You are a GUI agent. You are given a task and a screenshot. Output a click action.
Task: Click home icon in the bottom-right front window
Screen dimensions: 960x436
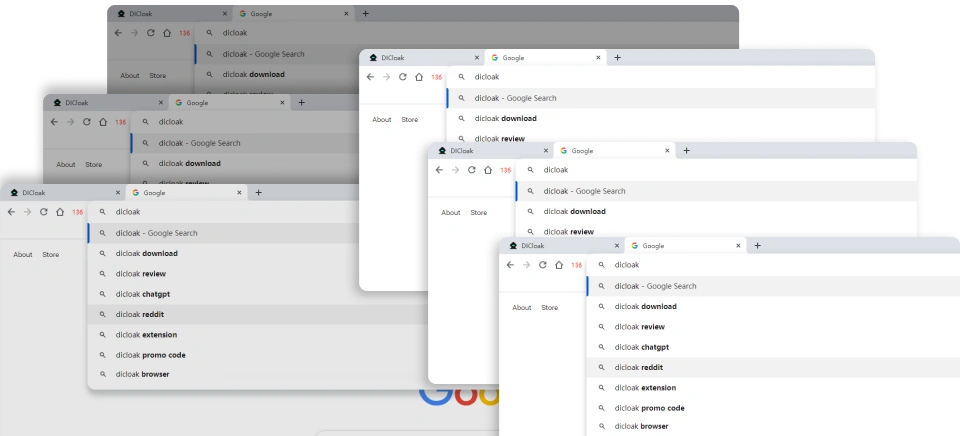pyautogui.click(x=559, y=265)
